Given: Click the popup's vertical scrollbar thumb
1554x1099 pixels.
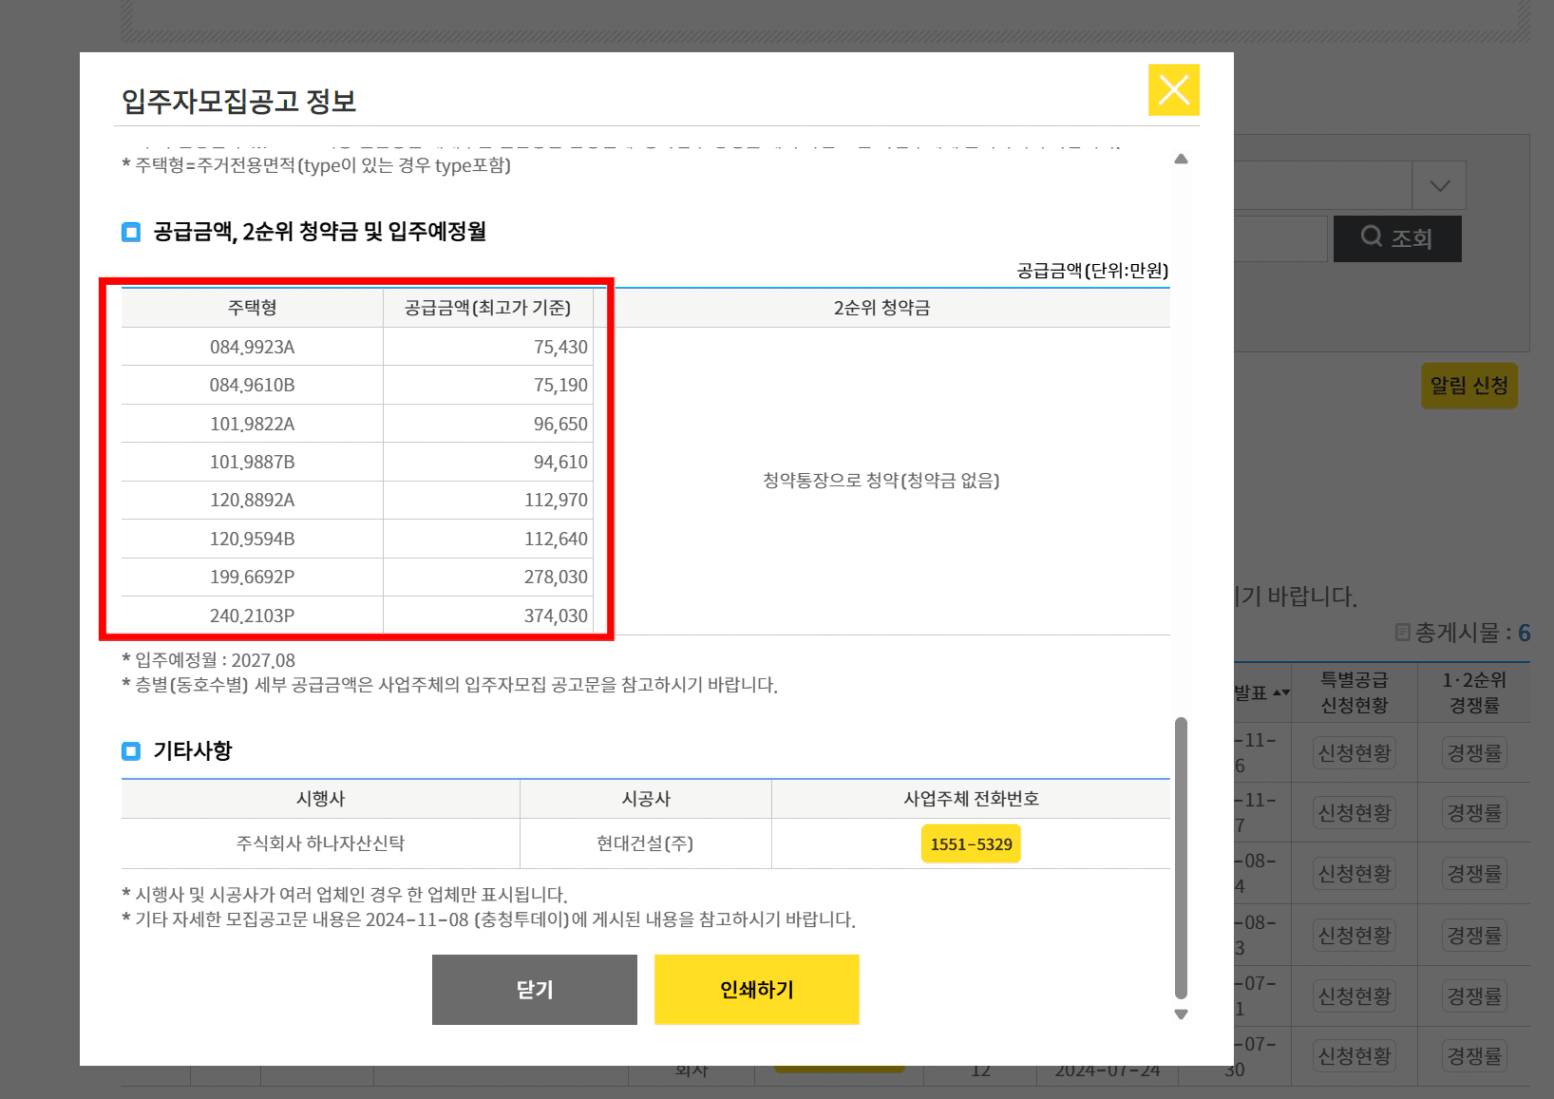Looking at the screenshot, I should pos(1181,857).
